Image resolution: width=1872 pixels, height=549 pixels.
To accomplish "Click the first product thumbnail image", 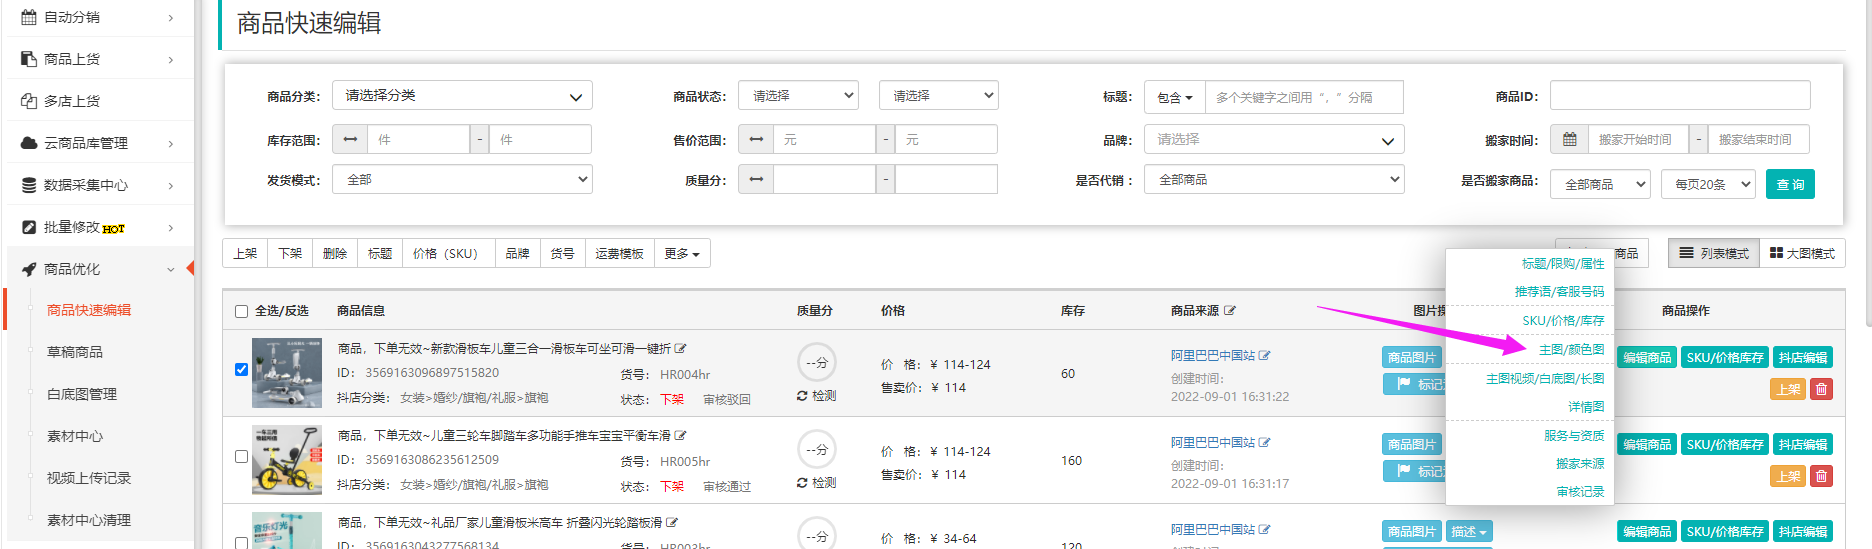I will (x=287, y=373).
